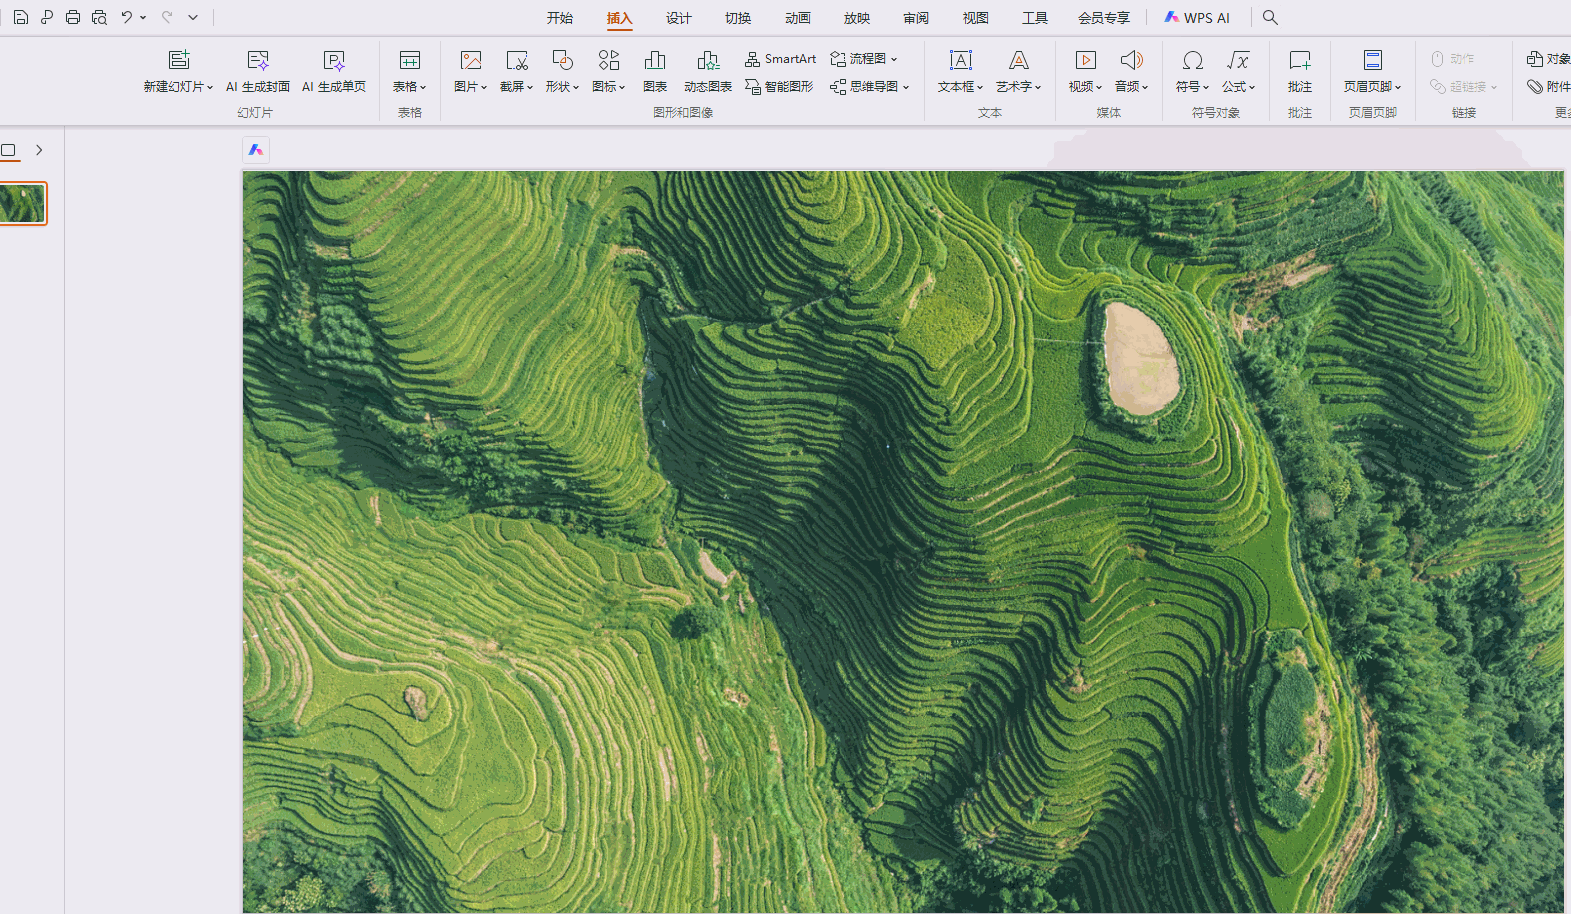Open the 艺术字 word art dropdown

click(x=1018, y=86)
